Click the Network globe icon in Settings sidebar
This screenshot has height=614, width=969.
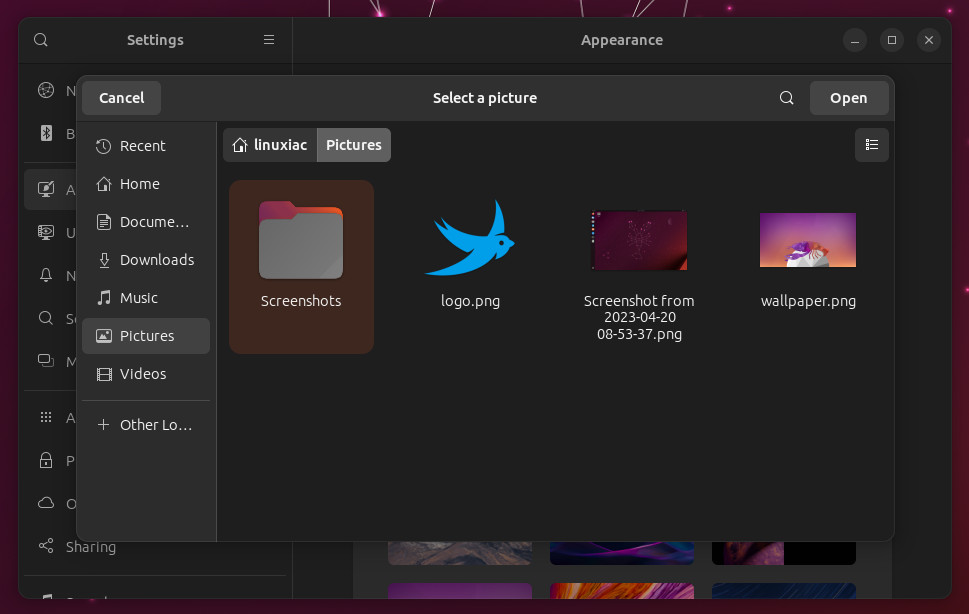(x=46, y=90)
